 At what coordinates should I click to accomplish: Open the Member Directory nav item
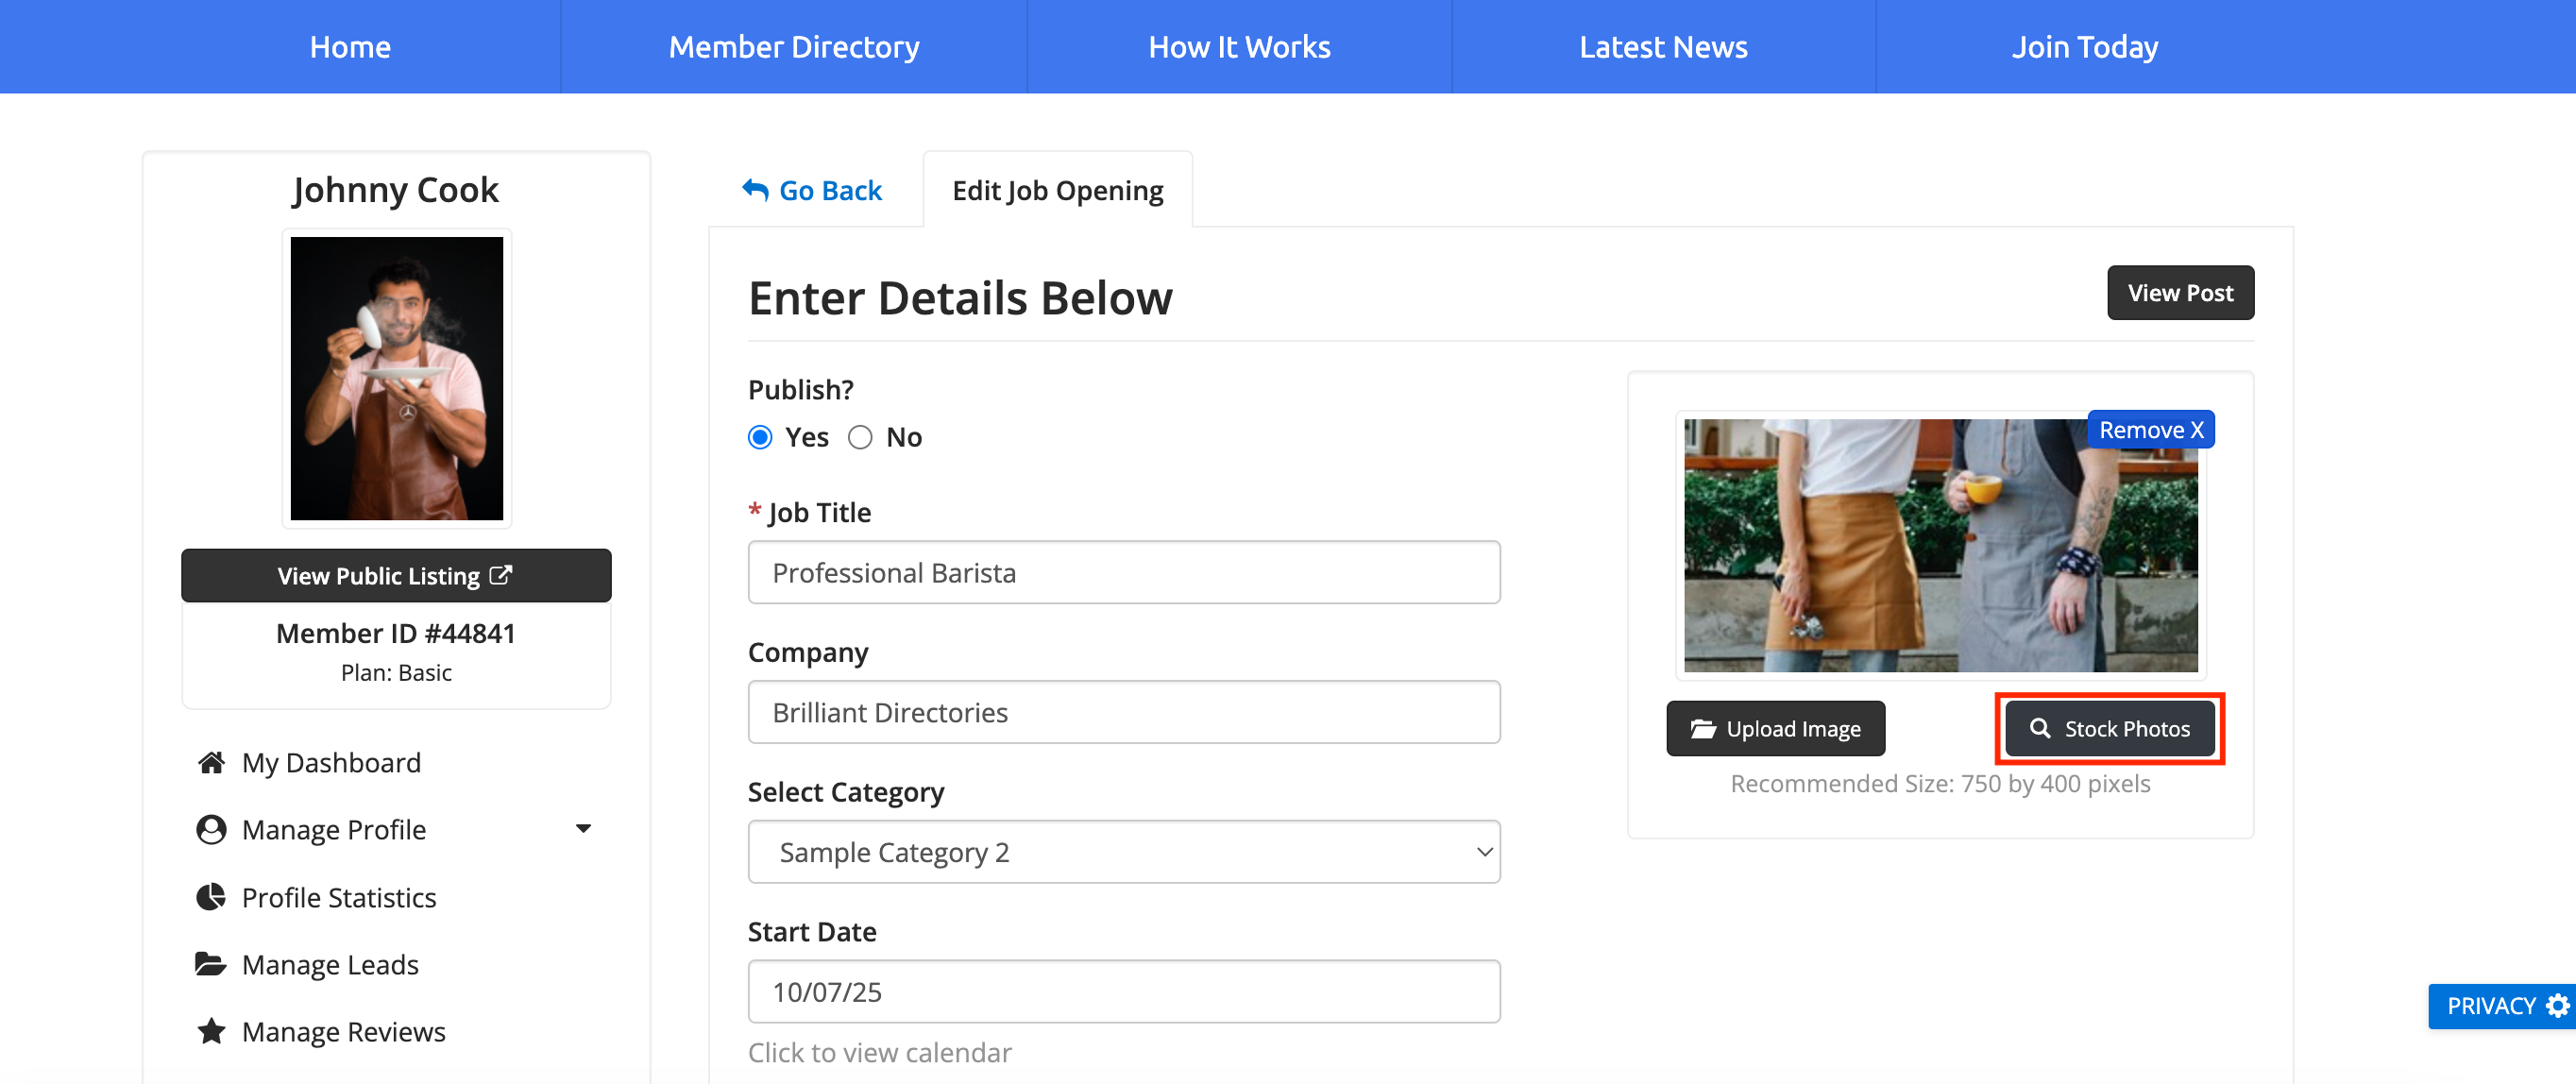coord(793,47)
